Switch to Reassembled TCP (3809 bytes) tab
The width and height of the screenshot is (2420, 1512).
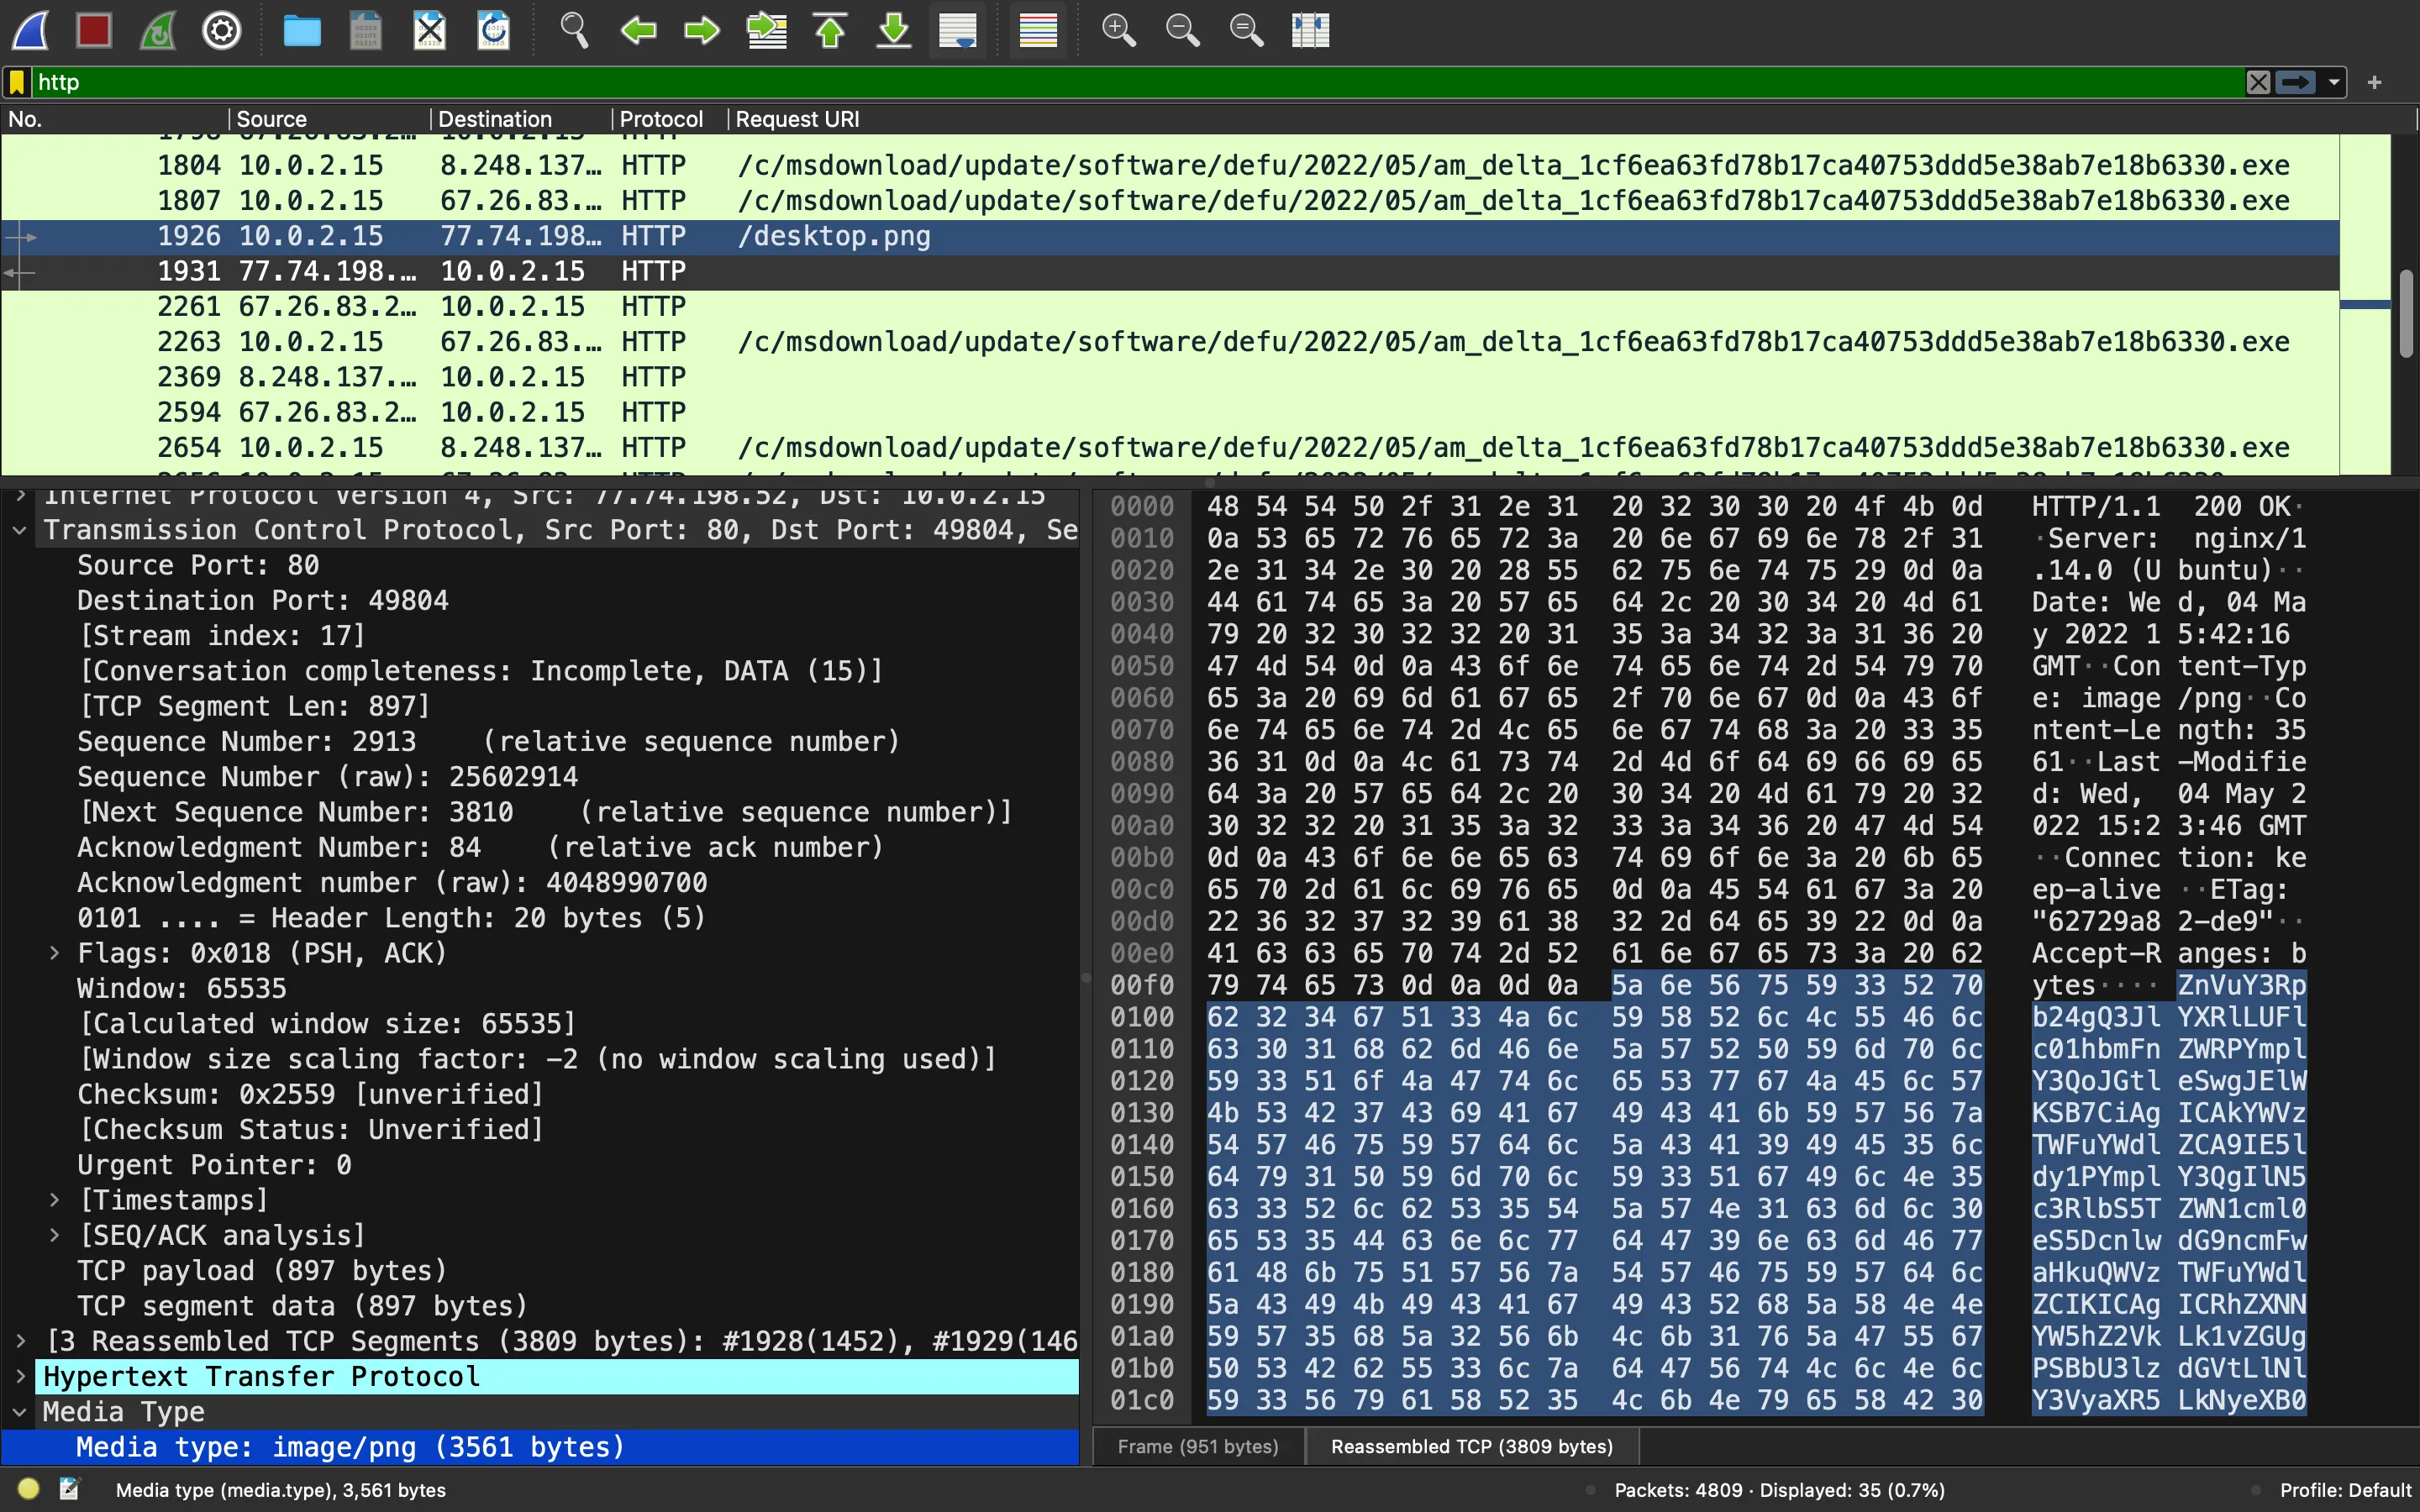[1472, 1447]
